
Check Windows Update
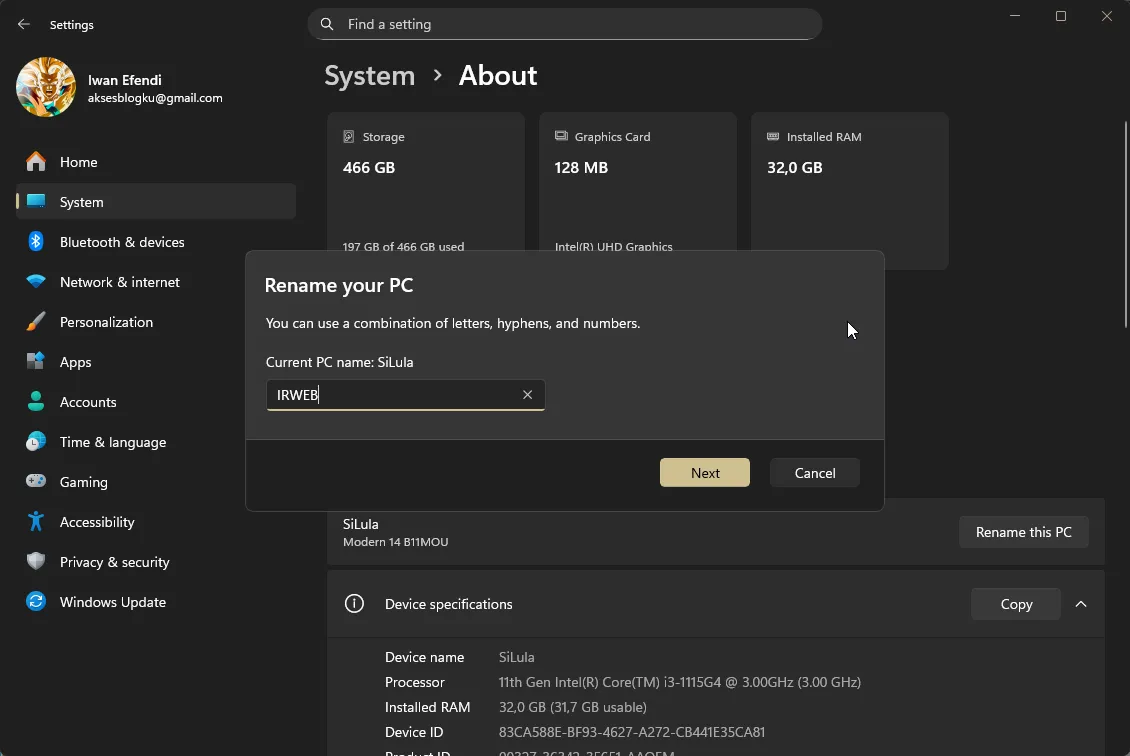pyautogui.click(x=113, y=602)
